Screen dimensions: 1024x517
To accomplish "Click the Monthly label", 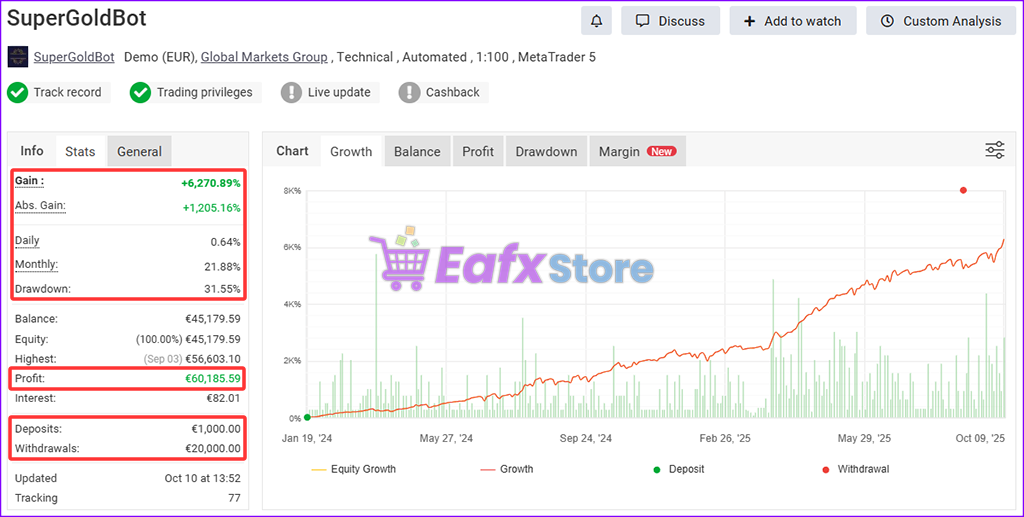I will 37,264.
